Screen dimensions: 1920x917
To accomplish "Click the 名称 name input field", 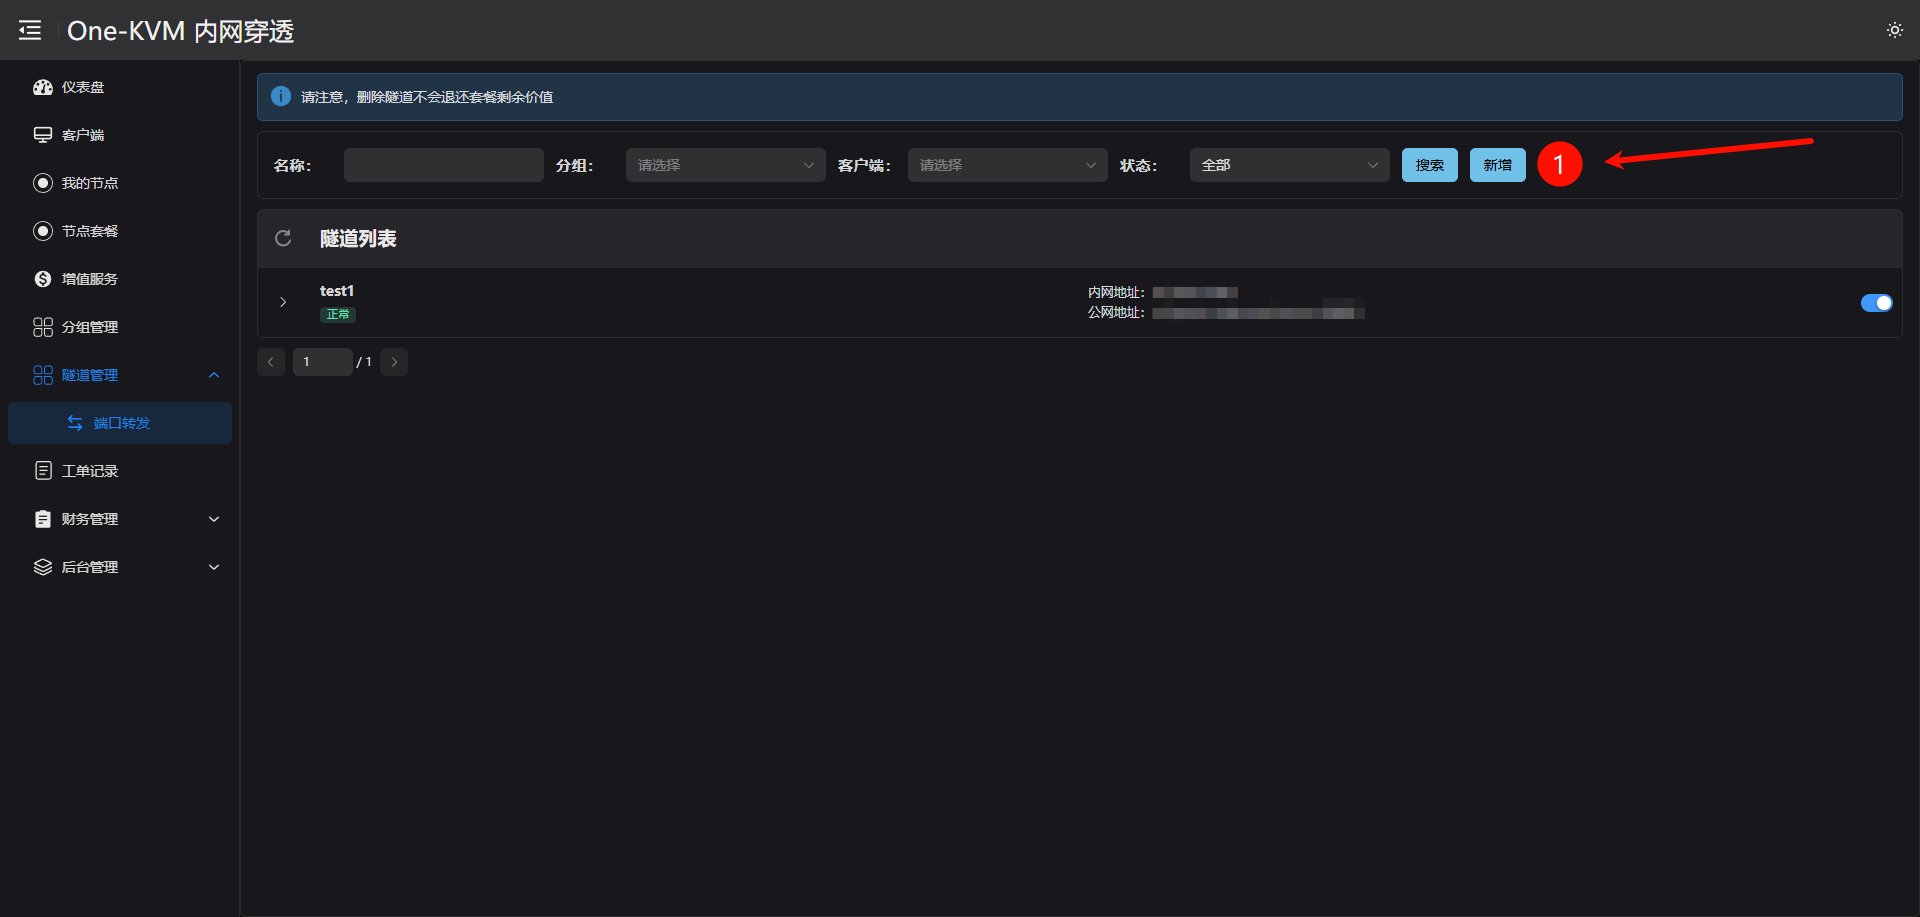I will pos(443,165).
